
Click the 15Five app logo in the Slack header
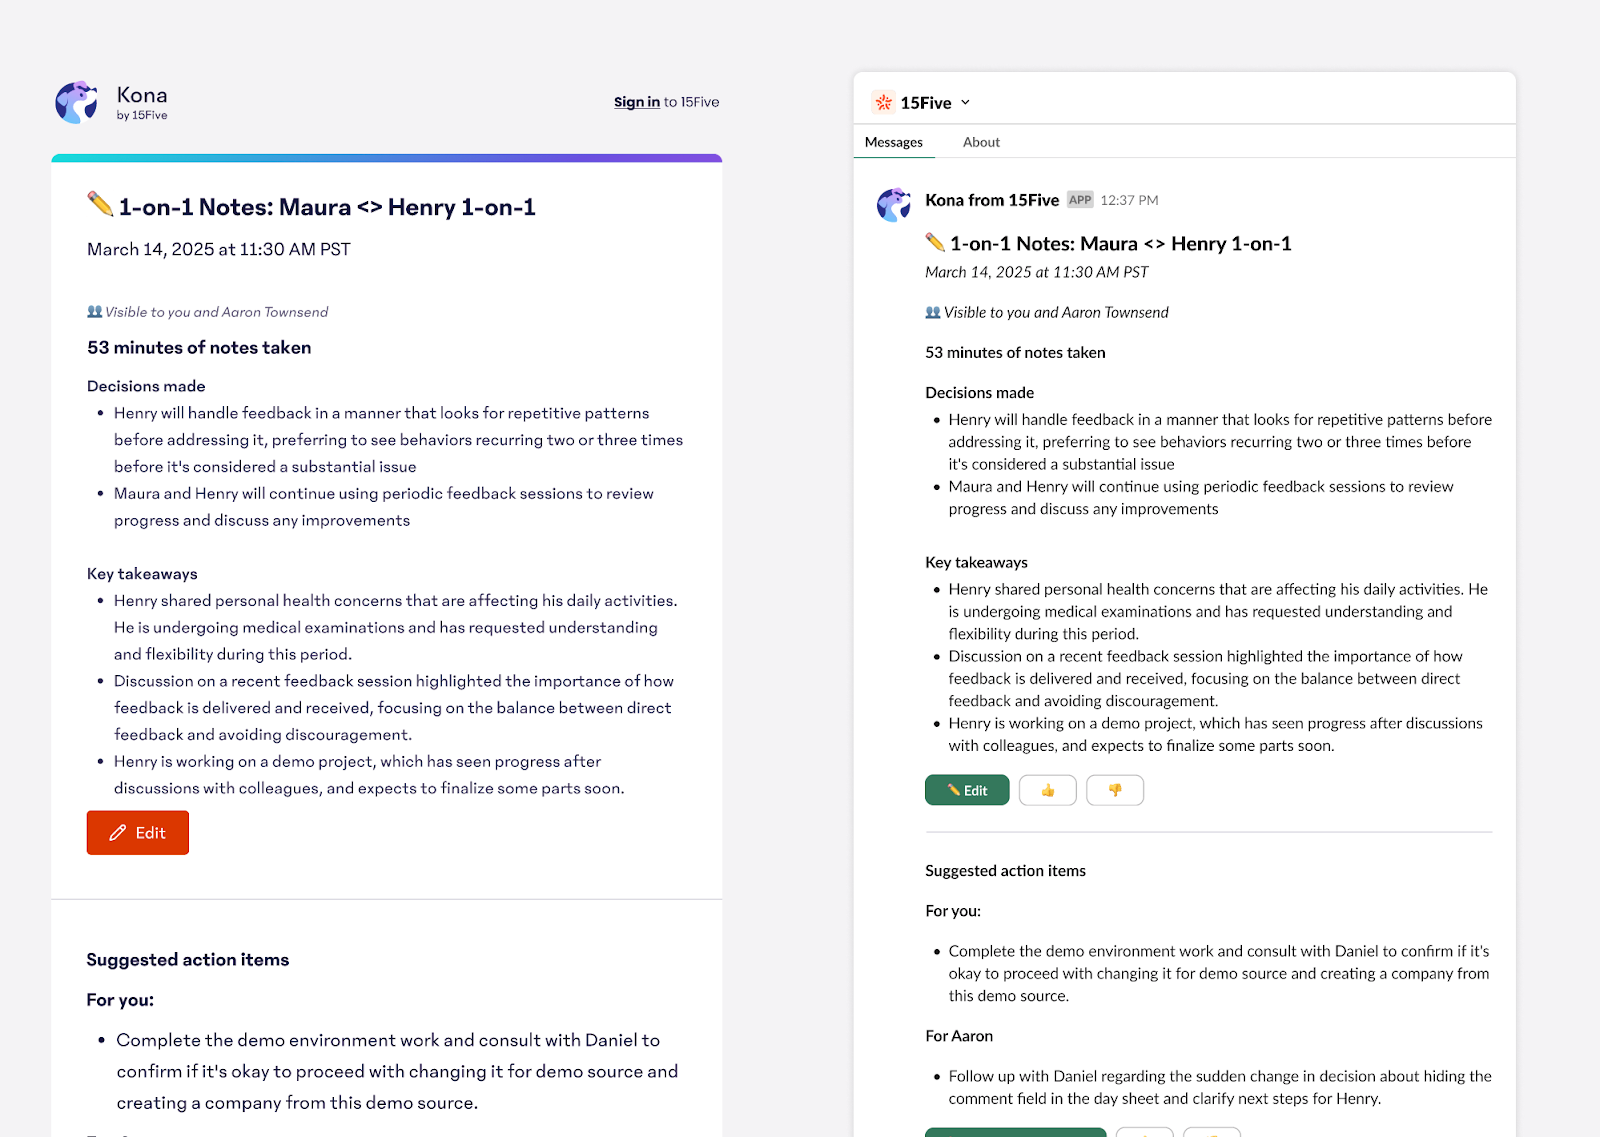pyautogui.click(x=884, y=102)
